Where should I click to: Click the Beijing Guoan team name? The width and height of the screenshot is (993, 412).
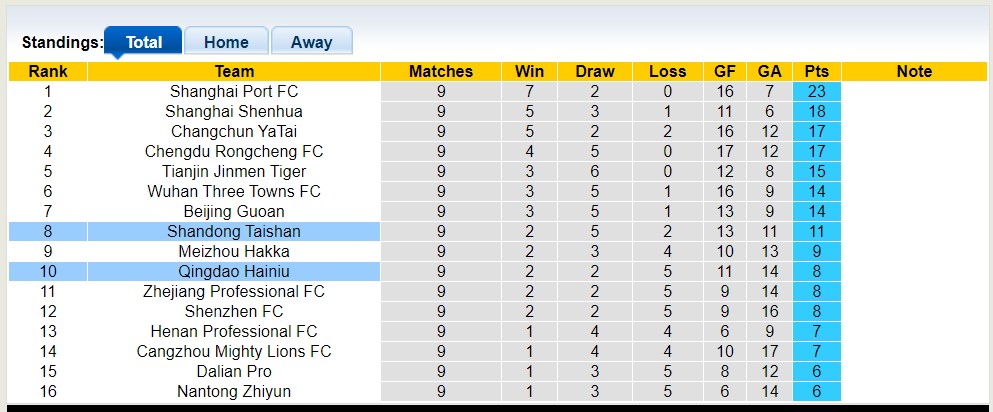(234, 211)
